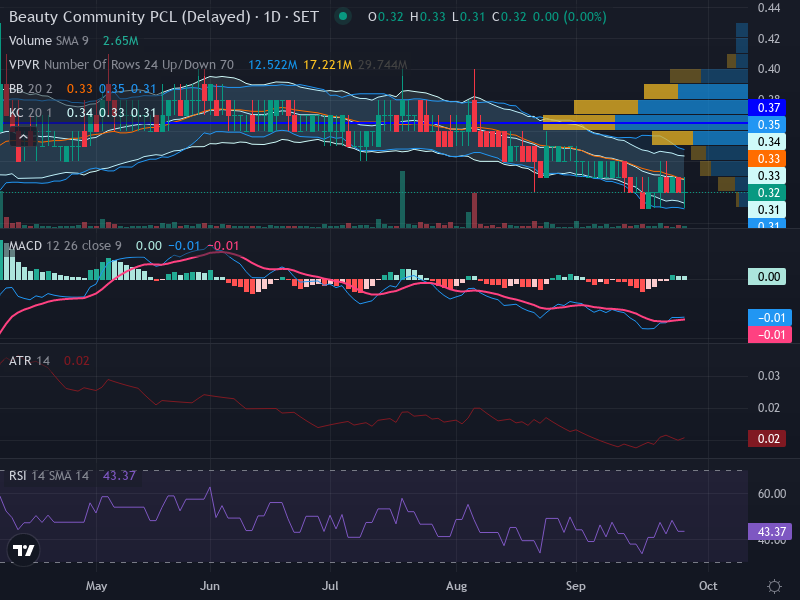
Task: Click the blue 0.37 price label
Action: pyautogui.click(x=768, y=108)
